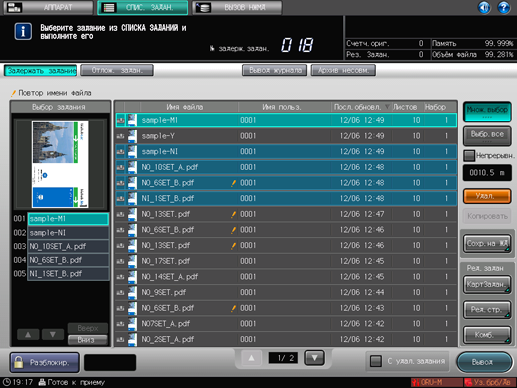Click the page thumbnail icon of NO_9SET.pdf row

(x=132, y=292)
